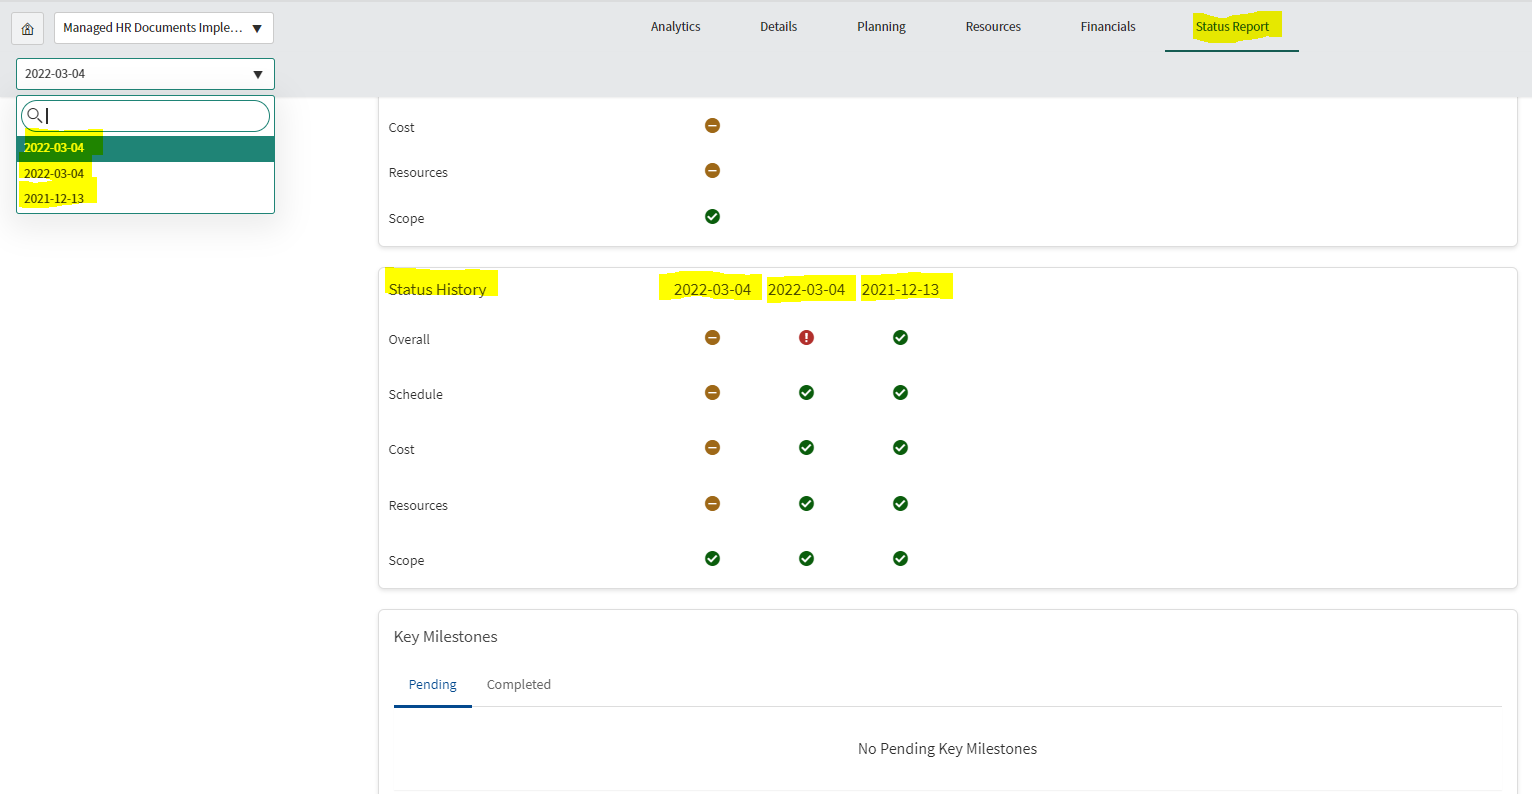
Task: Choose 2021-12-13 from the date list
Action: coord(55,199)
